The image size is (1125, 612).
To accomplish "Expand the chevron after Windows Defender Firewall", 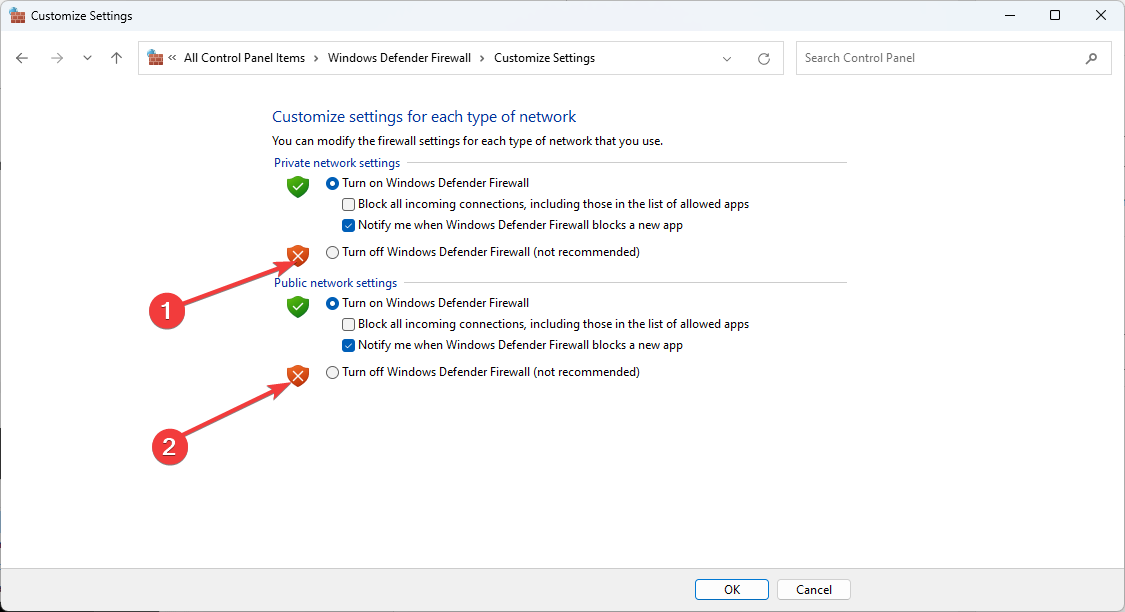I will pyautogui.click(x=482, y=58).
